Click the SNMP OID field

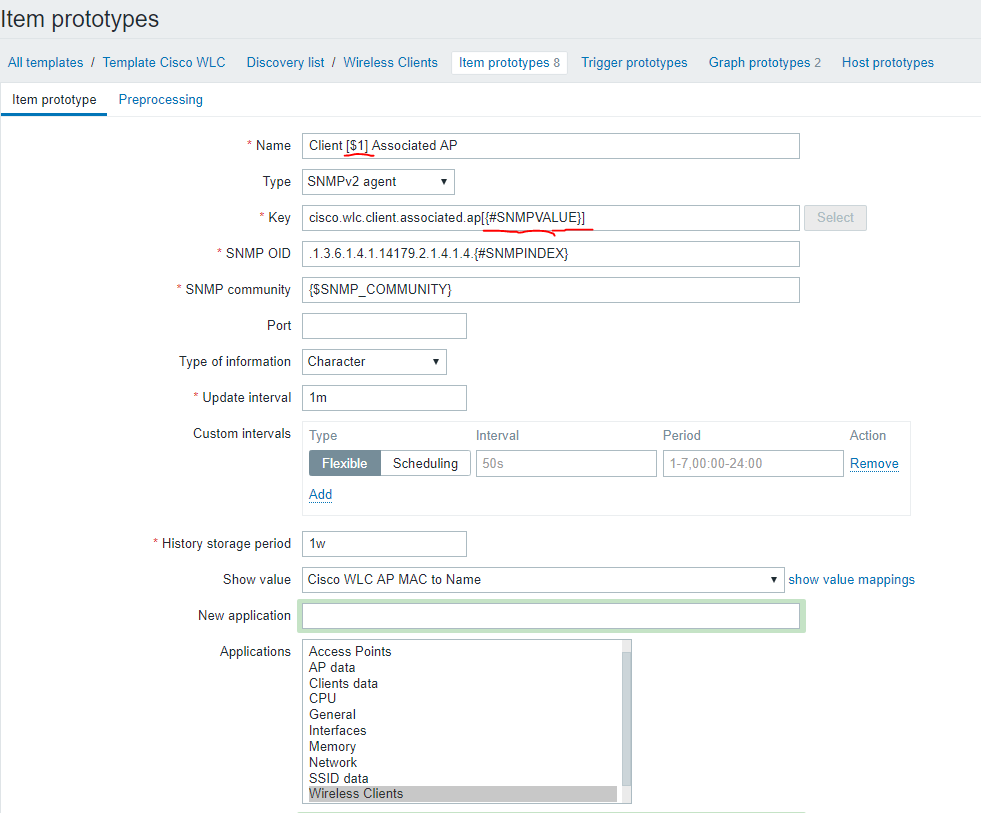point(550,253)
